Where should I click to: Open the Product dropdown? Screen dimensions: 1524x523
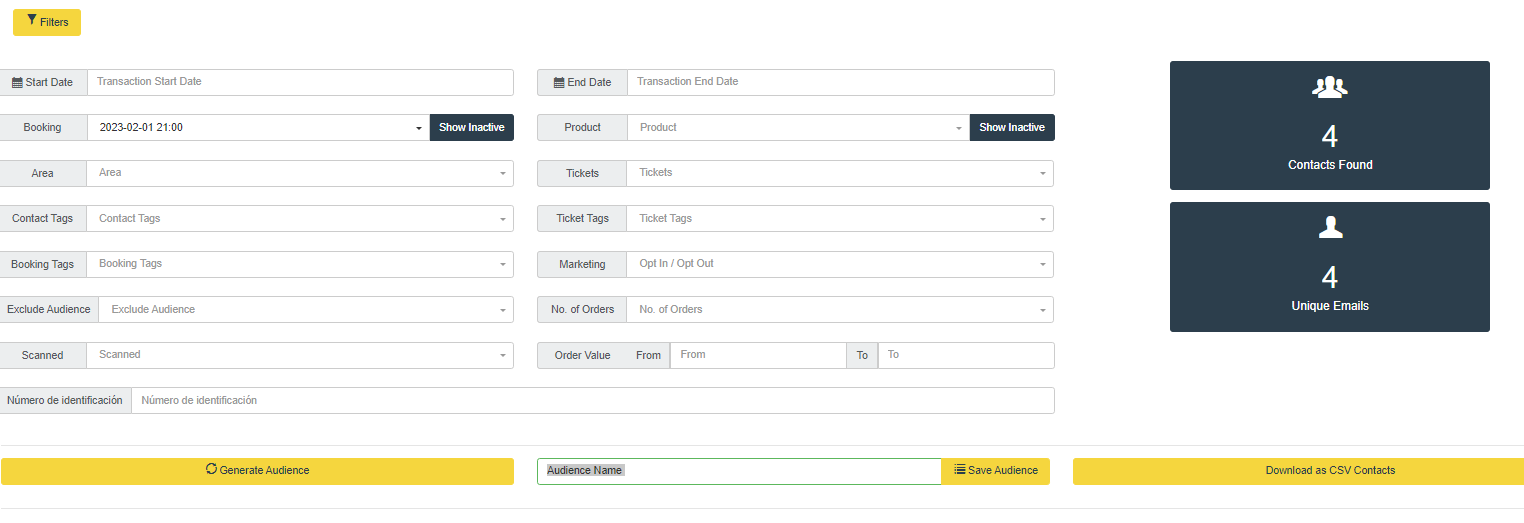[798, 128]
